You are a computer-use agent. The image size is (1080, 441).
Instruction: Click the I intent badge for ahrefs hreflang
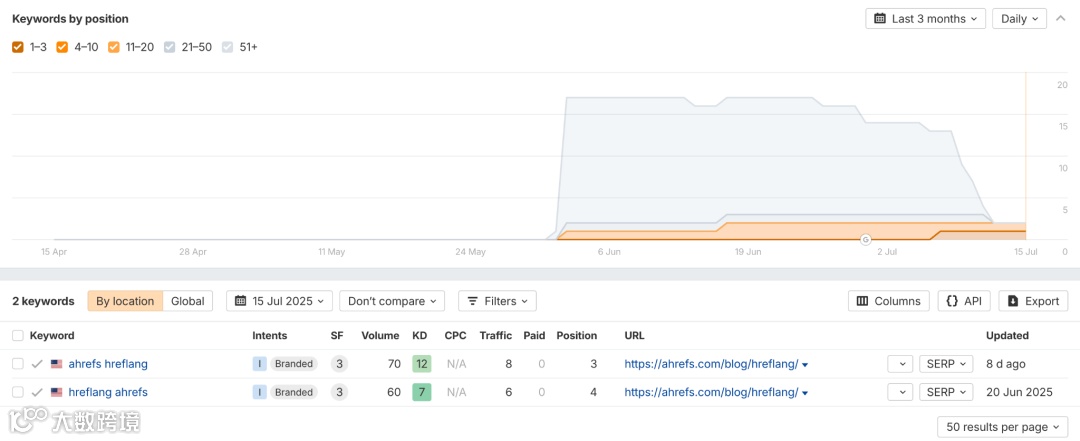[x=260, y=364]
